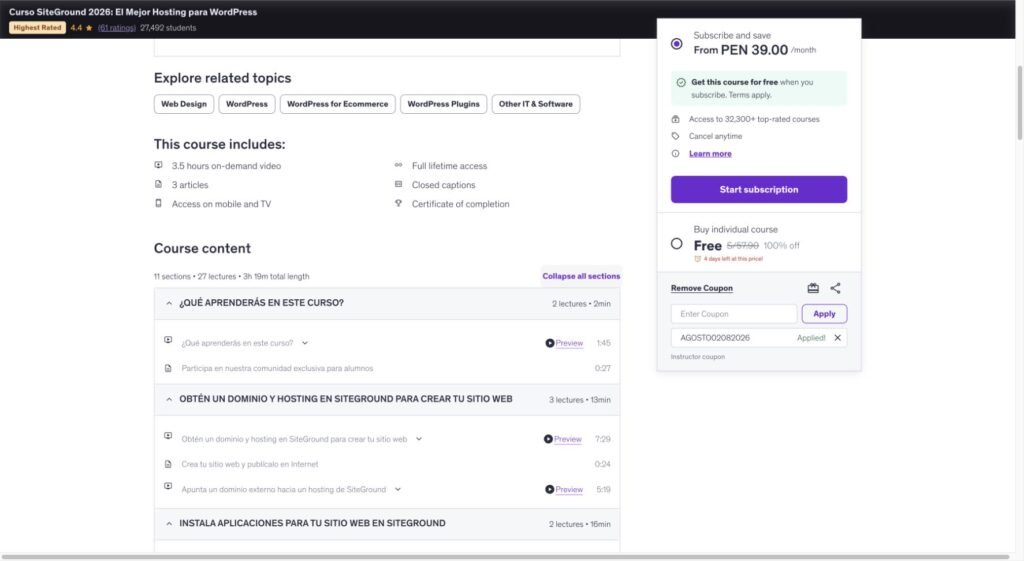This screenshot has height=561, width=1024.
Task: Click the on-demand video icon
Action: [158, 165]
